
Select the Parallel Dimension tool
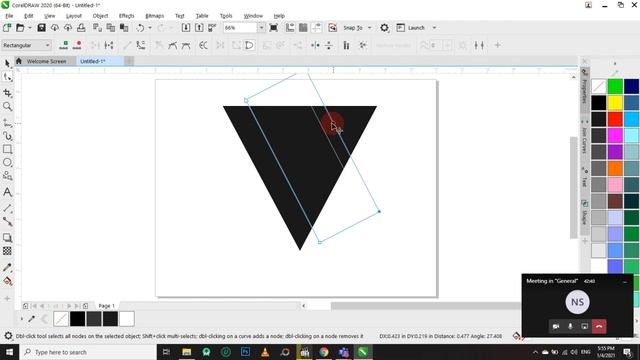pos(7,208)
